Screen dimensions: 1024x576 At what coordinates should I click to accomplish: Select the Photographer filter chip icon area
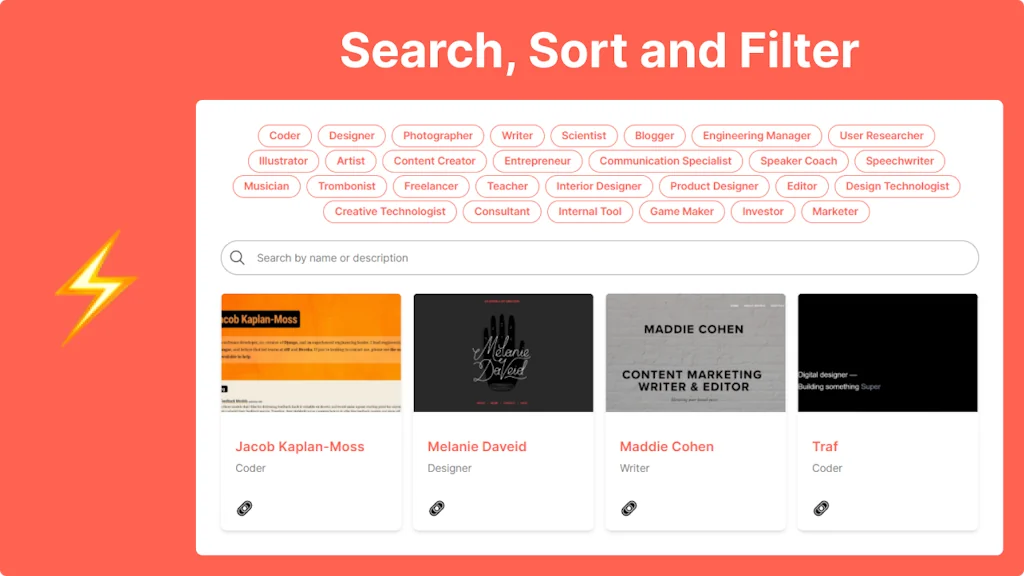pyautogui.click(x=437, y=135)
